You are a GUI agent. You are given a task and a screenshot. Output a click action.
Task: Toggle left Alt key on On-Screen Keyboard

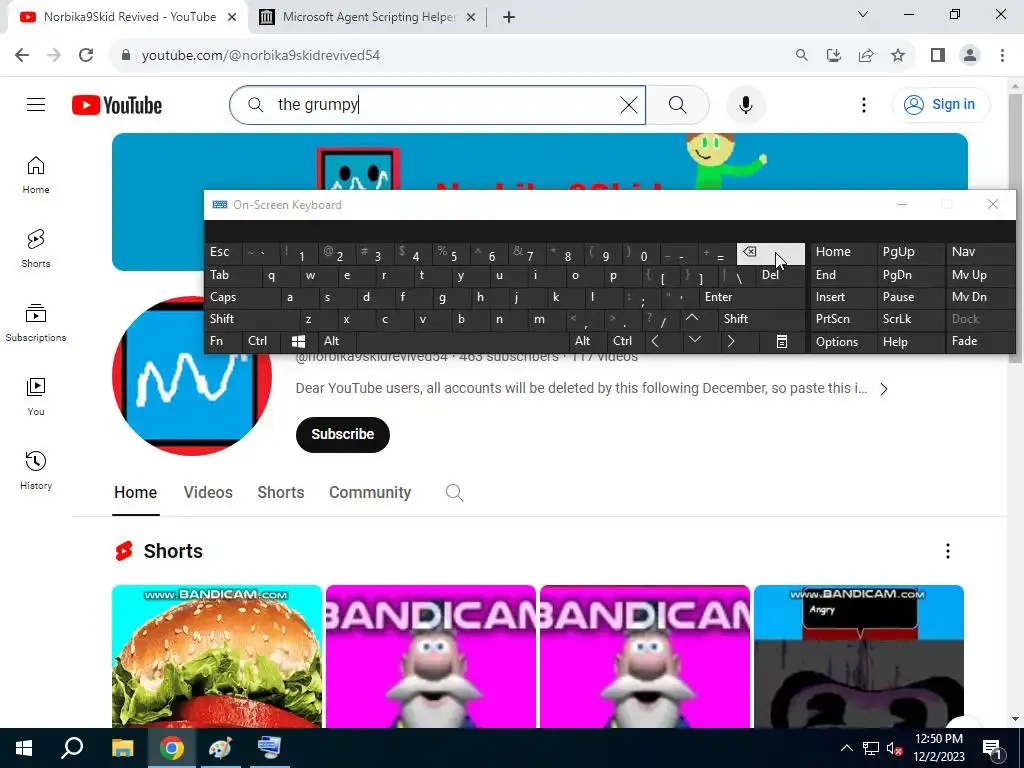(337, 341)
